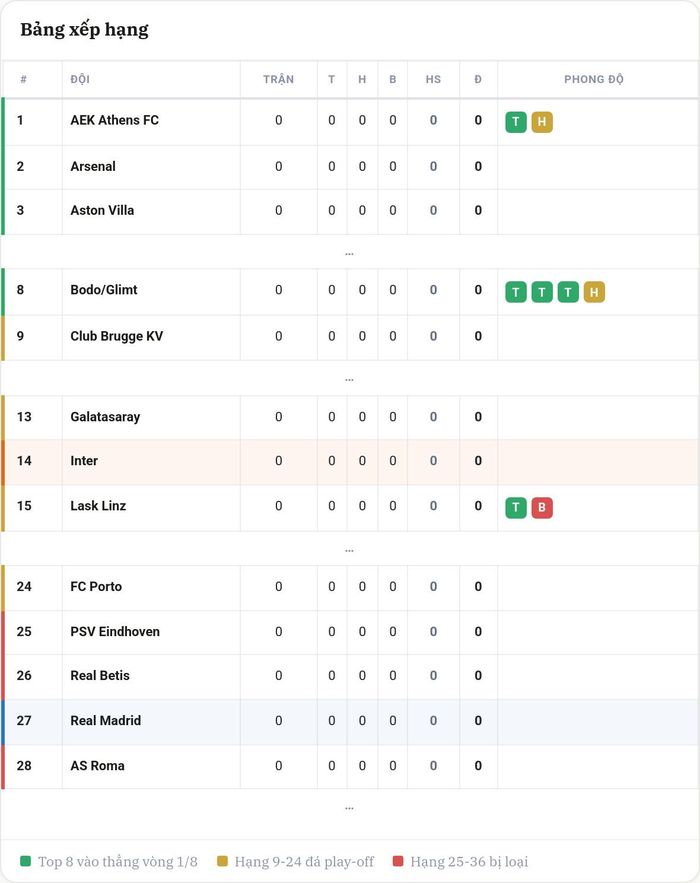This screenshot has height=883, width=700.
Task: Open the Arsenal team link
Action: coord(93,167)
